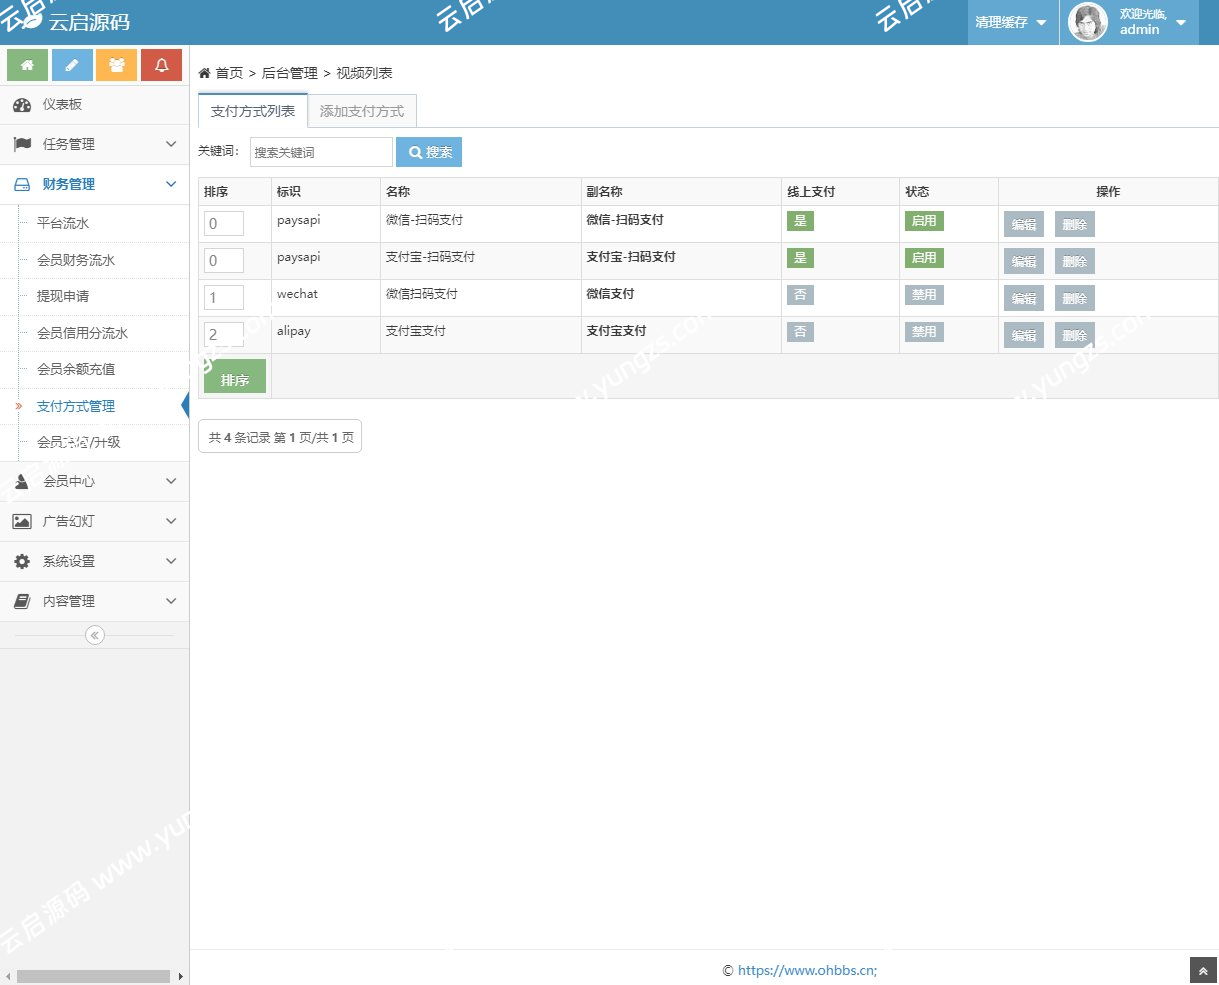Click the green home icon button
Viewport: 1219px width, 985px height.
pos(27,65)
